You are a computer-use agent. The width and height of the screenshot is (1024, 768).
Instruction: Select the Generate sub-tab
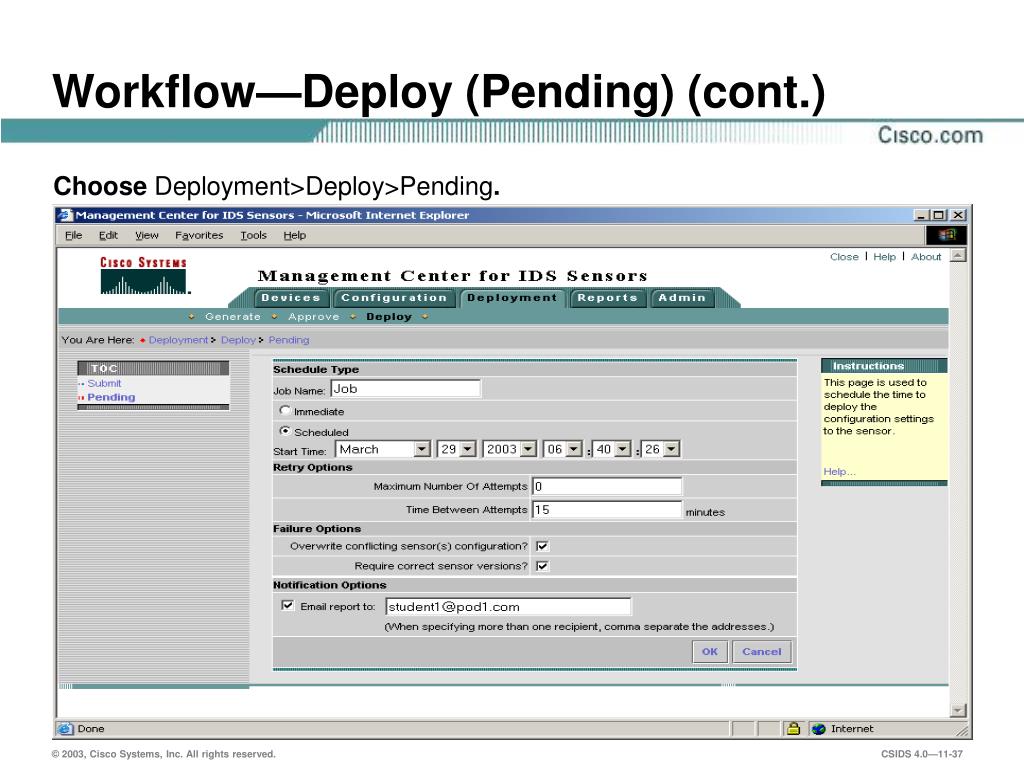[232, 317]
